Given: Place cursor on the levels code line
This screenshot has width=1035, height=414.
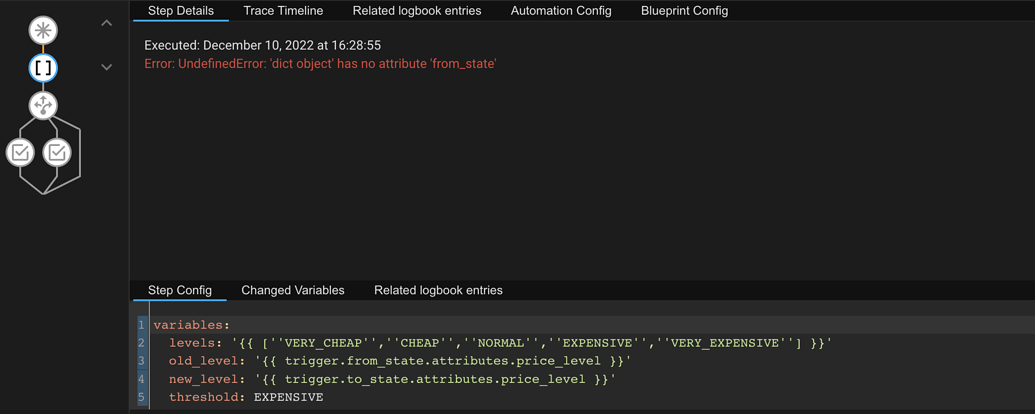Looking at the screenshot, I should click(500, 343).
